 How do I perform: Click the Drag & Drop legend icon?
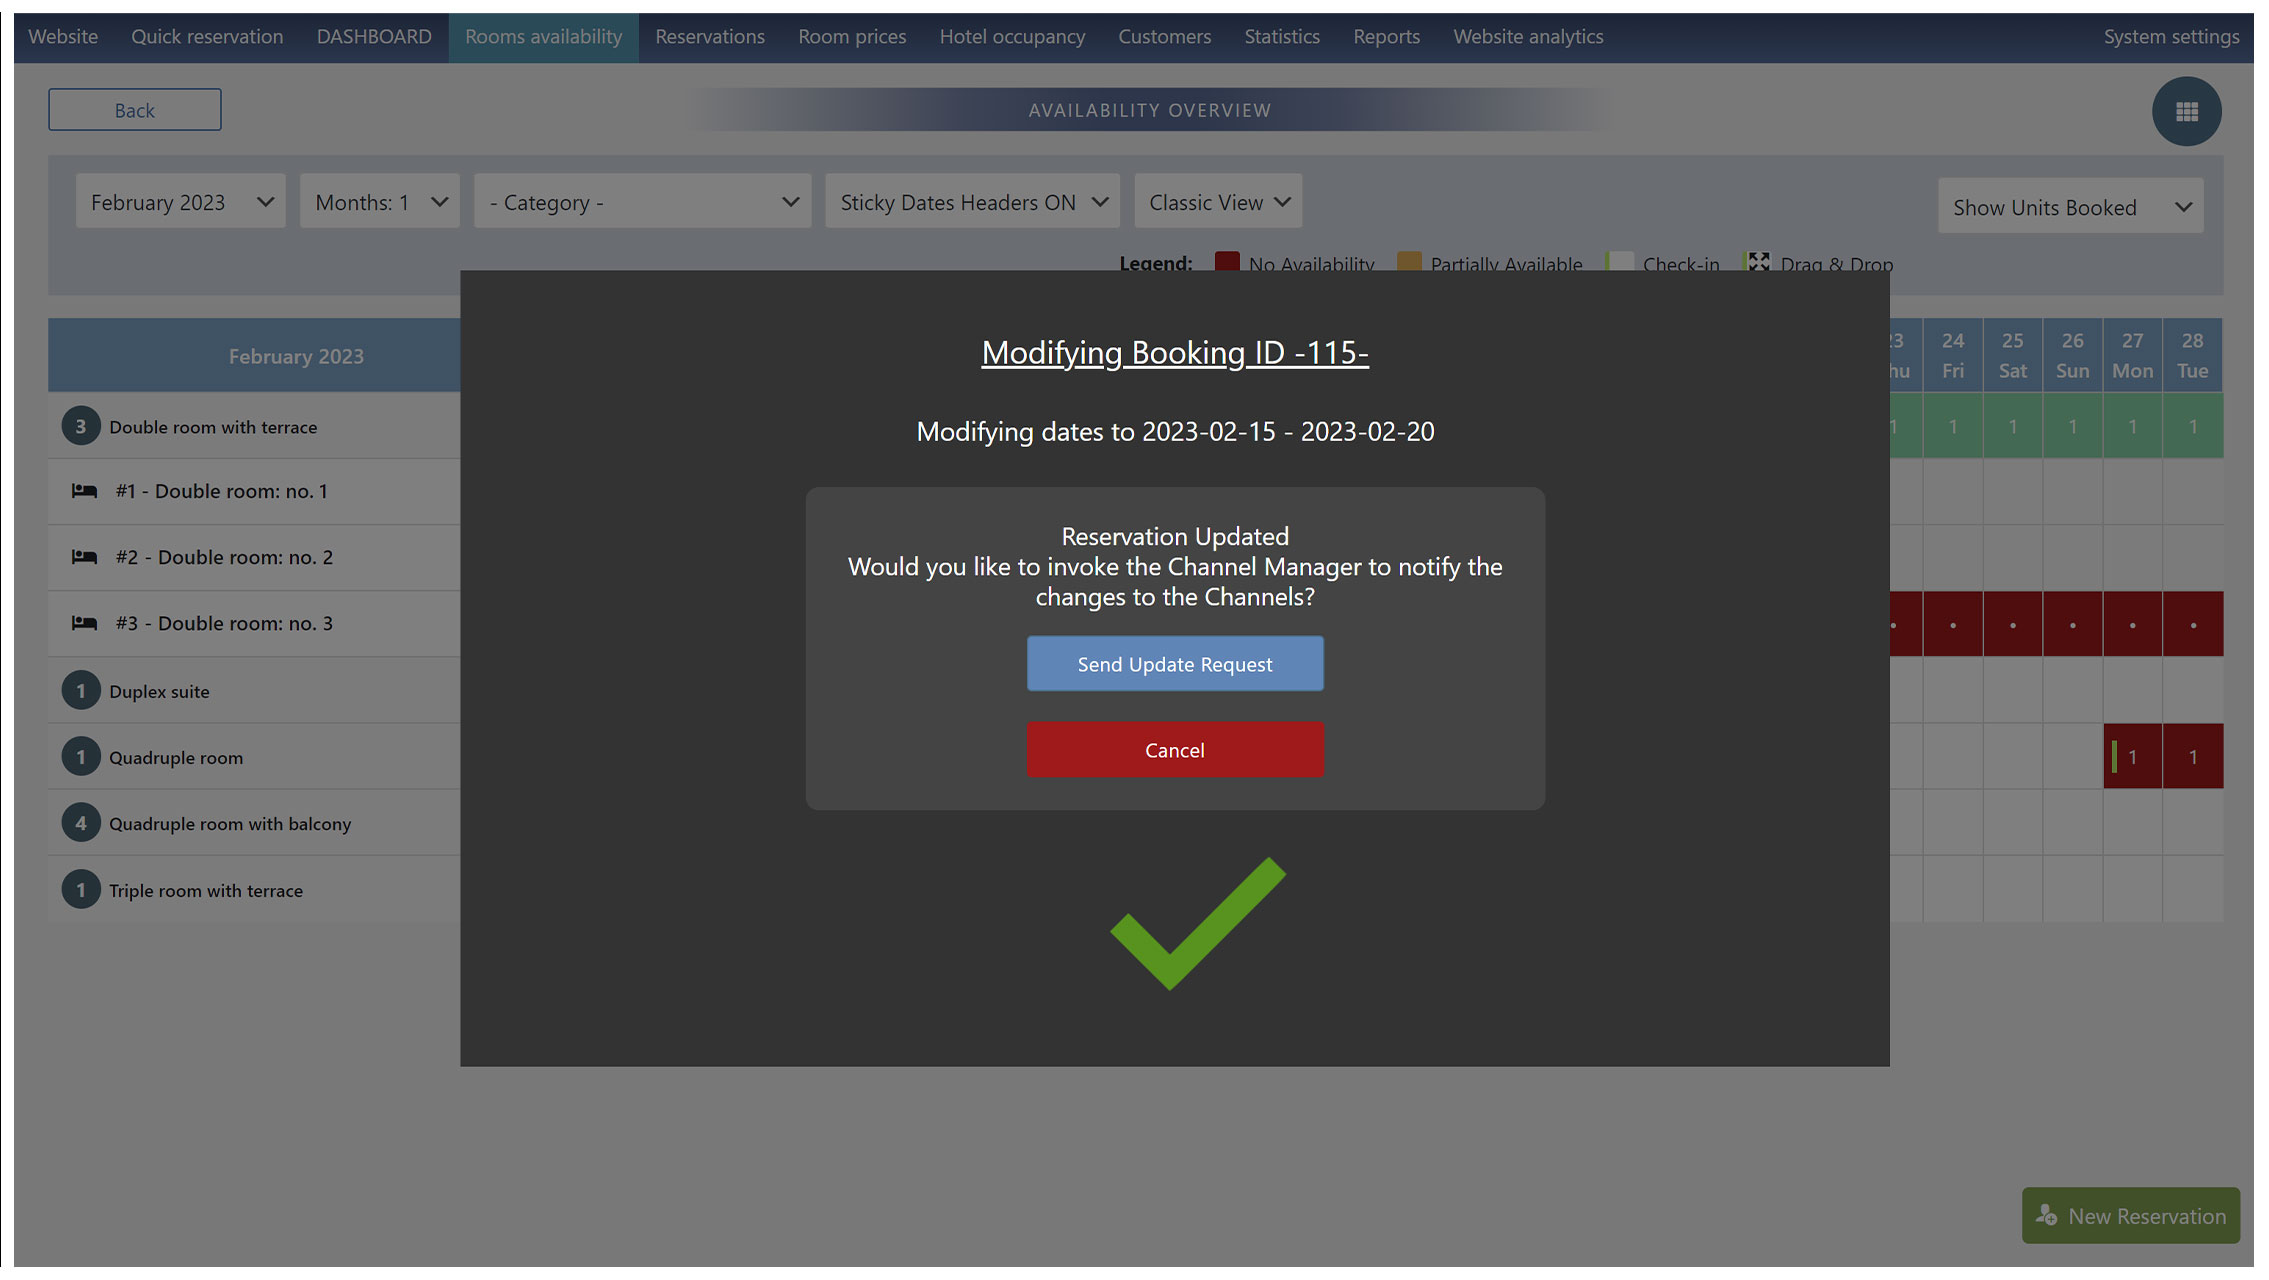[1758, 262]
